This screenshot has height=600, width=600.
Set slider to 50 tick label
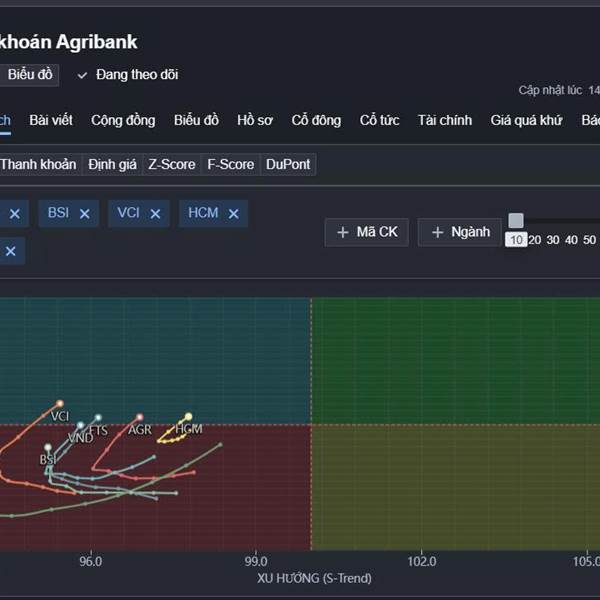[590, 240]
